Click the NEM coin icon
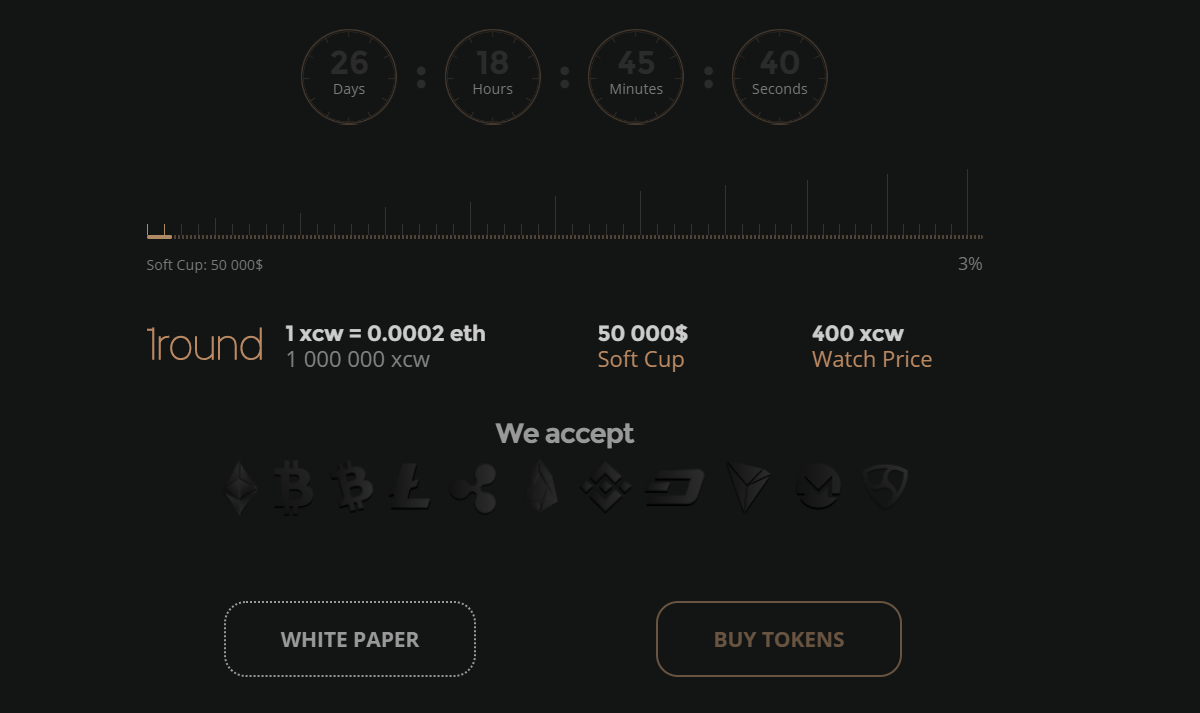Screen dimensions: 1200x713 885,487
